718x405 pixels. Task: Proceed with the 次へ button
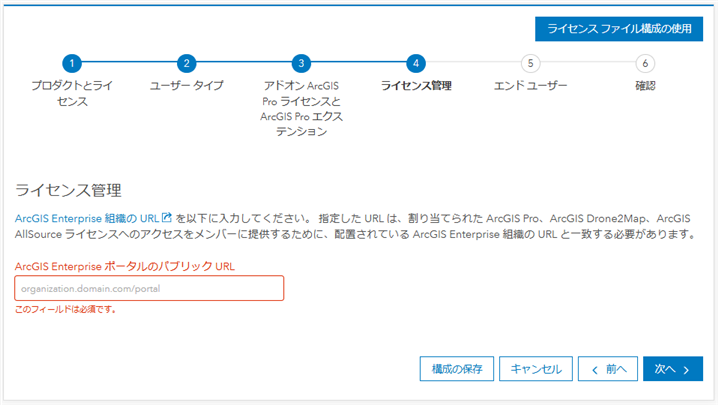coord(673,369)
